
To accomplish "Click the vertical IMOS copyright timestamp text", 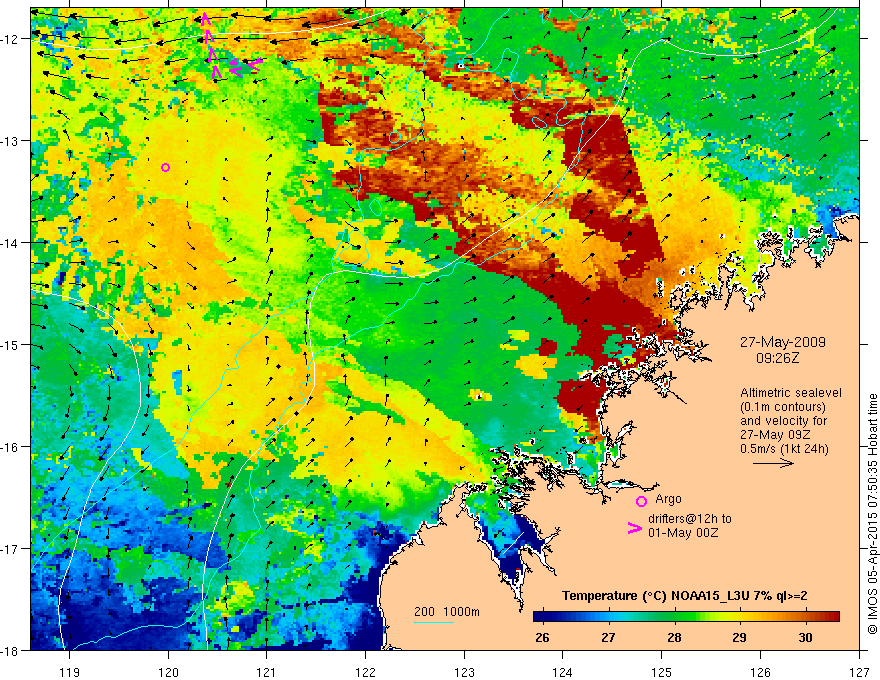I will click(x=872, y=514).
